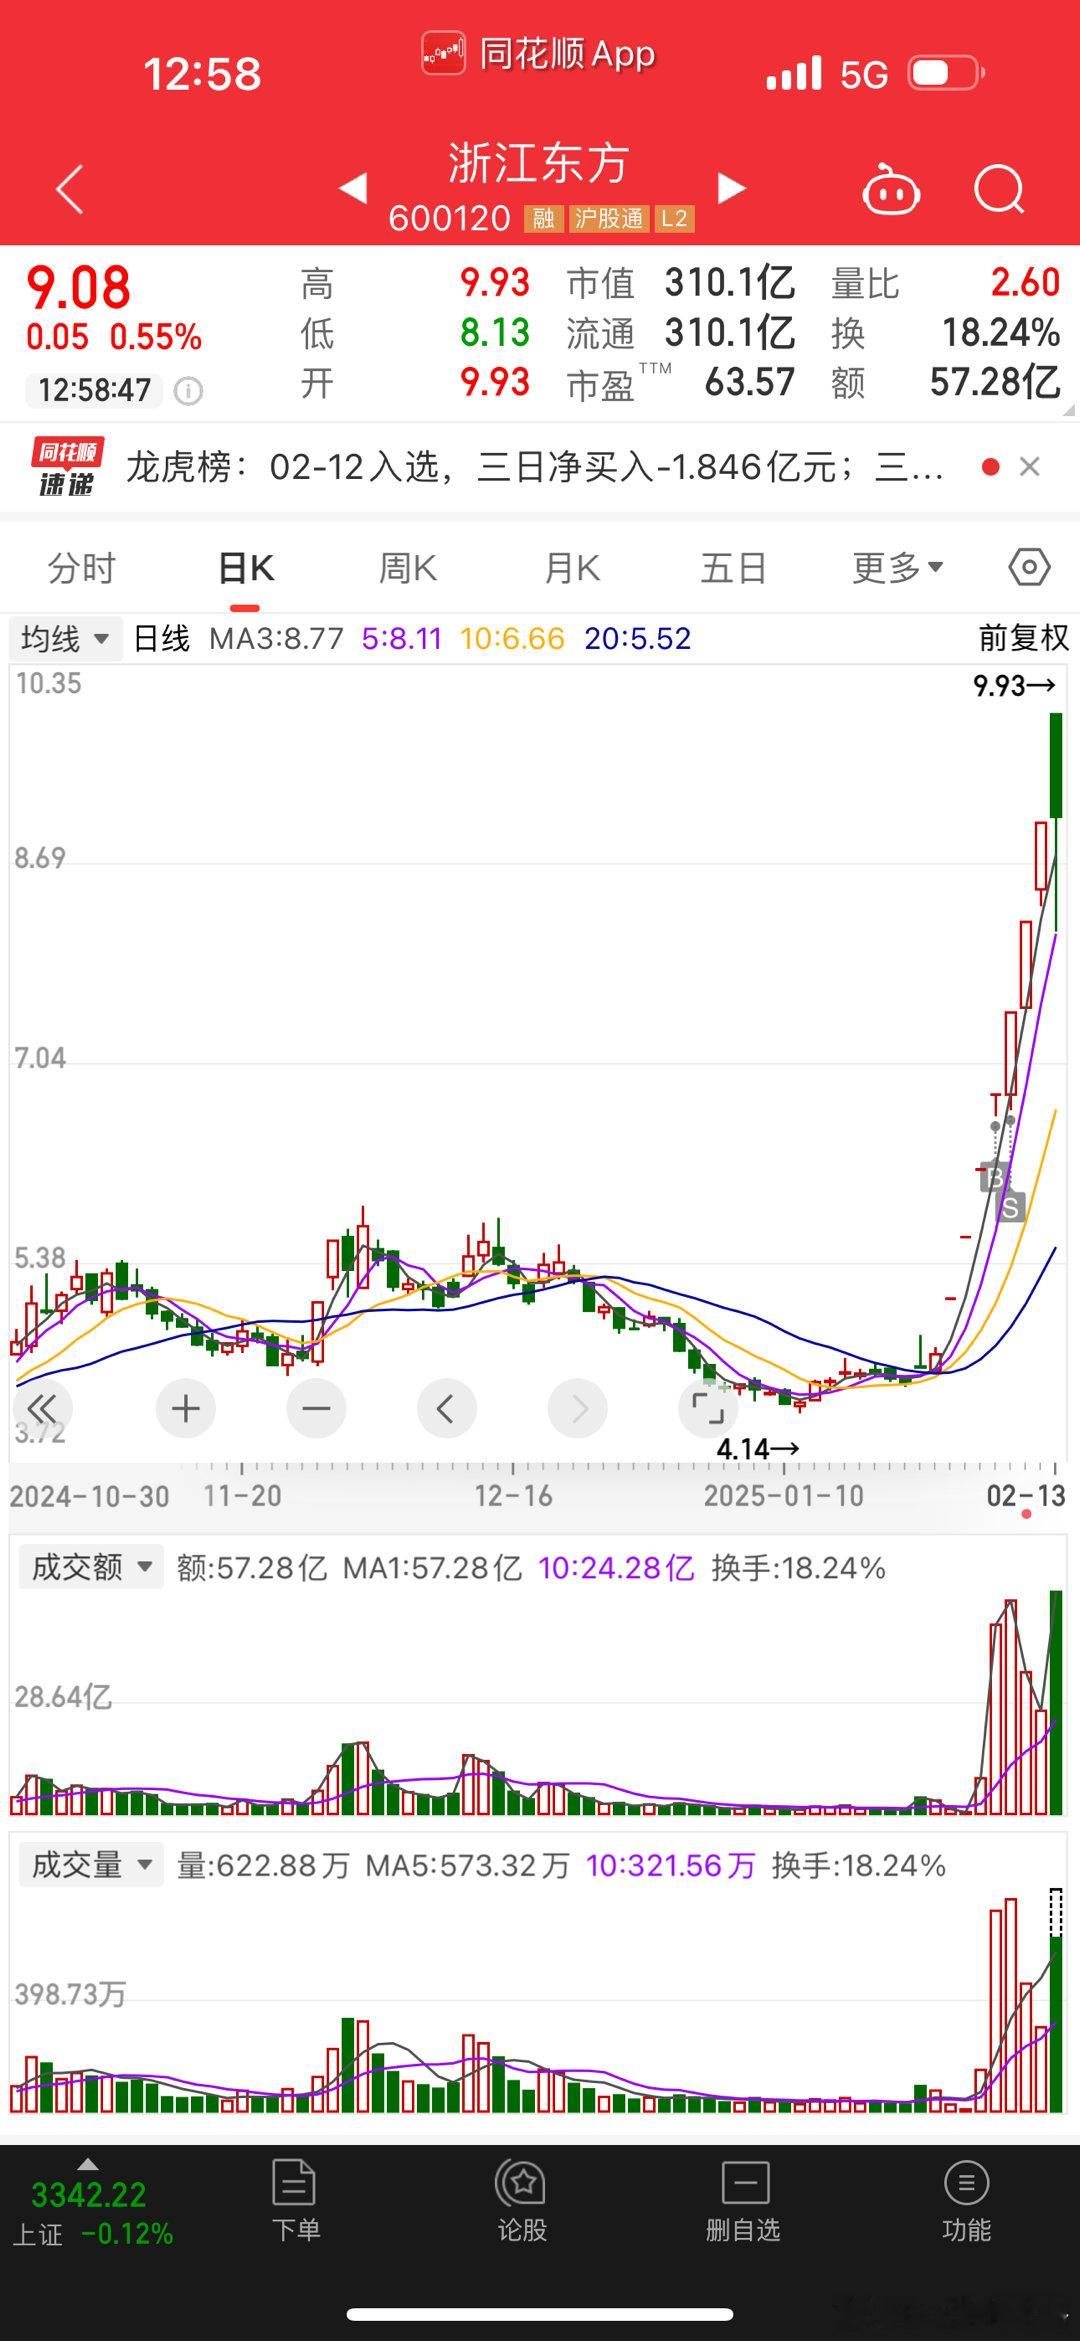Tap the L2 level-two tag
The width and height of the screenshot is (1080, 2341).
pyautogui.click(x=674, y=218)
